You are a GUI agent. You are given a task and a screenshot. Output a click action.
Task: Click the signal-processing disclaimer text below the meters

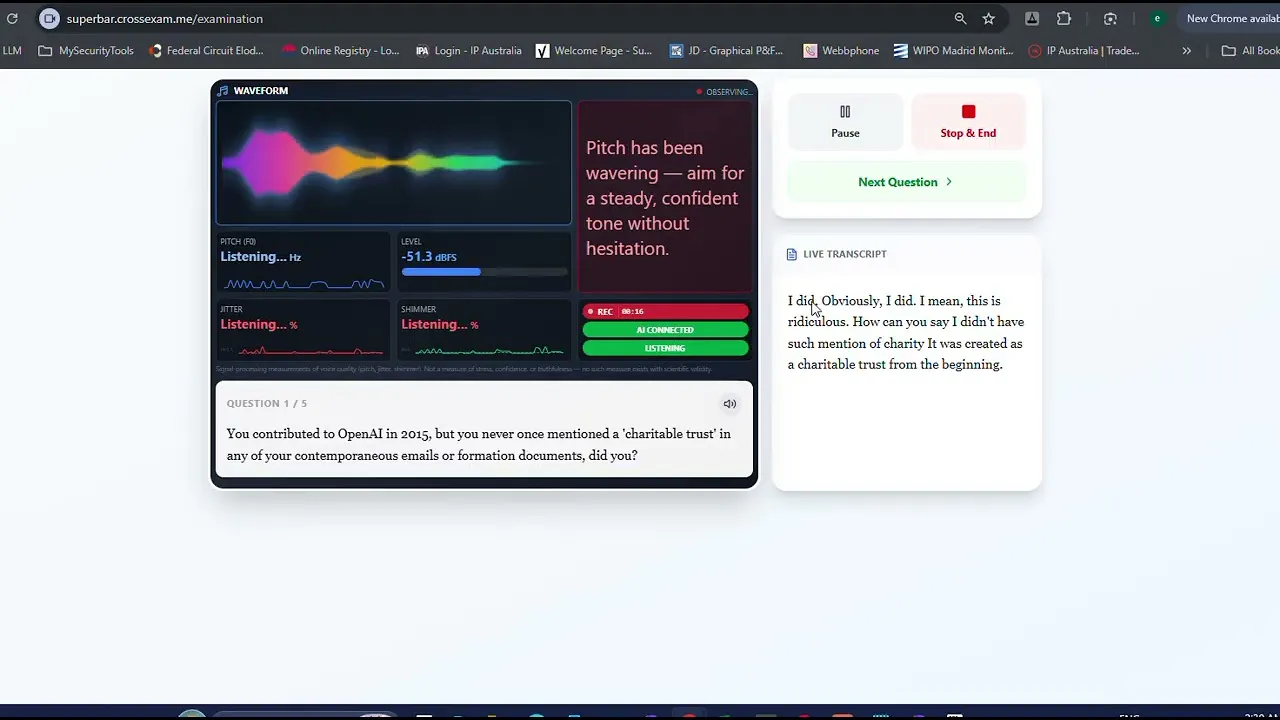coord(464,369)
